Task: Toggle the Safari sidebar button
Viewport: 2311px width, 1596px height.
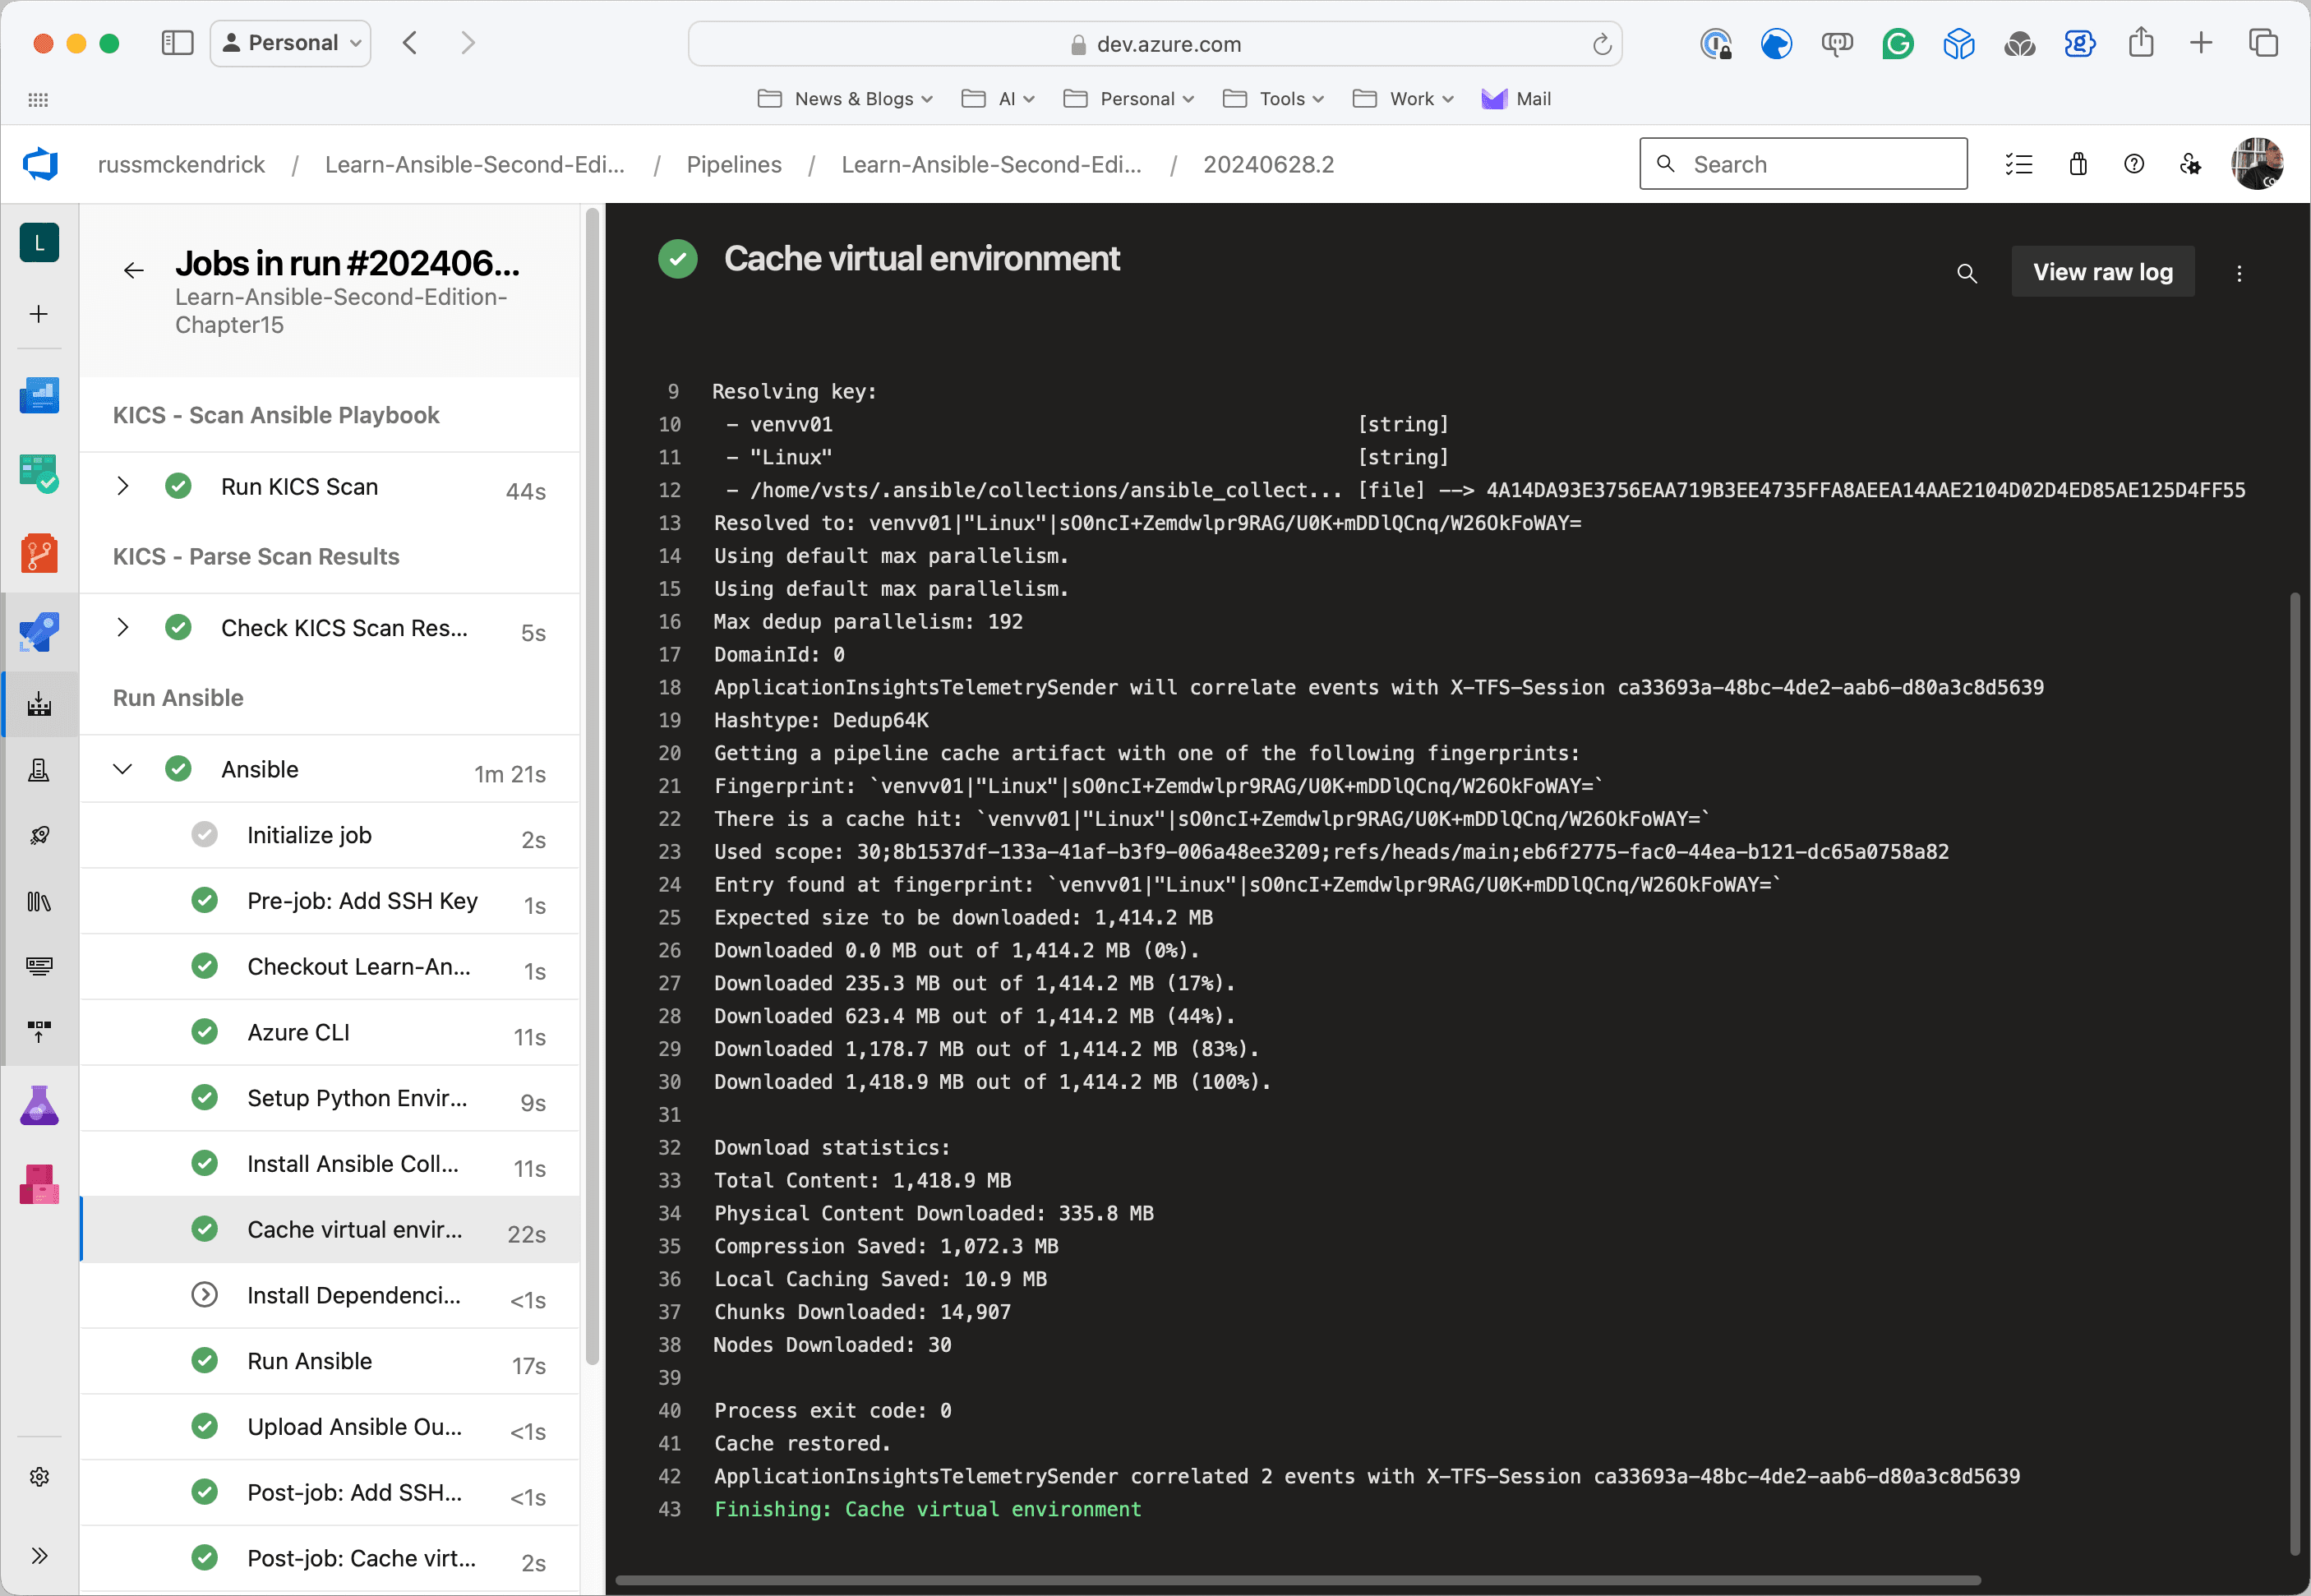Action: 177,43
